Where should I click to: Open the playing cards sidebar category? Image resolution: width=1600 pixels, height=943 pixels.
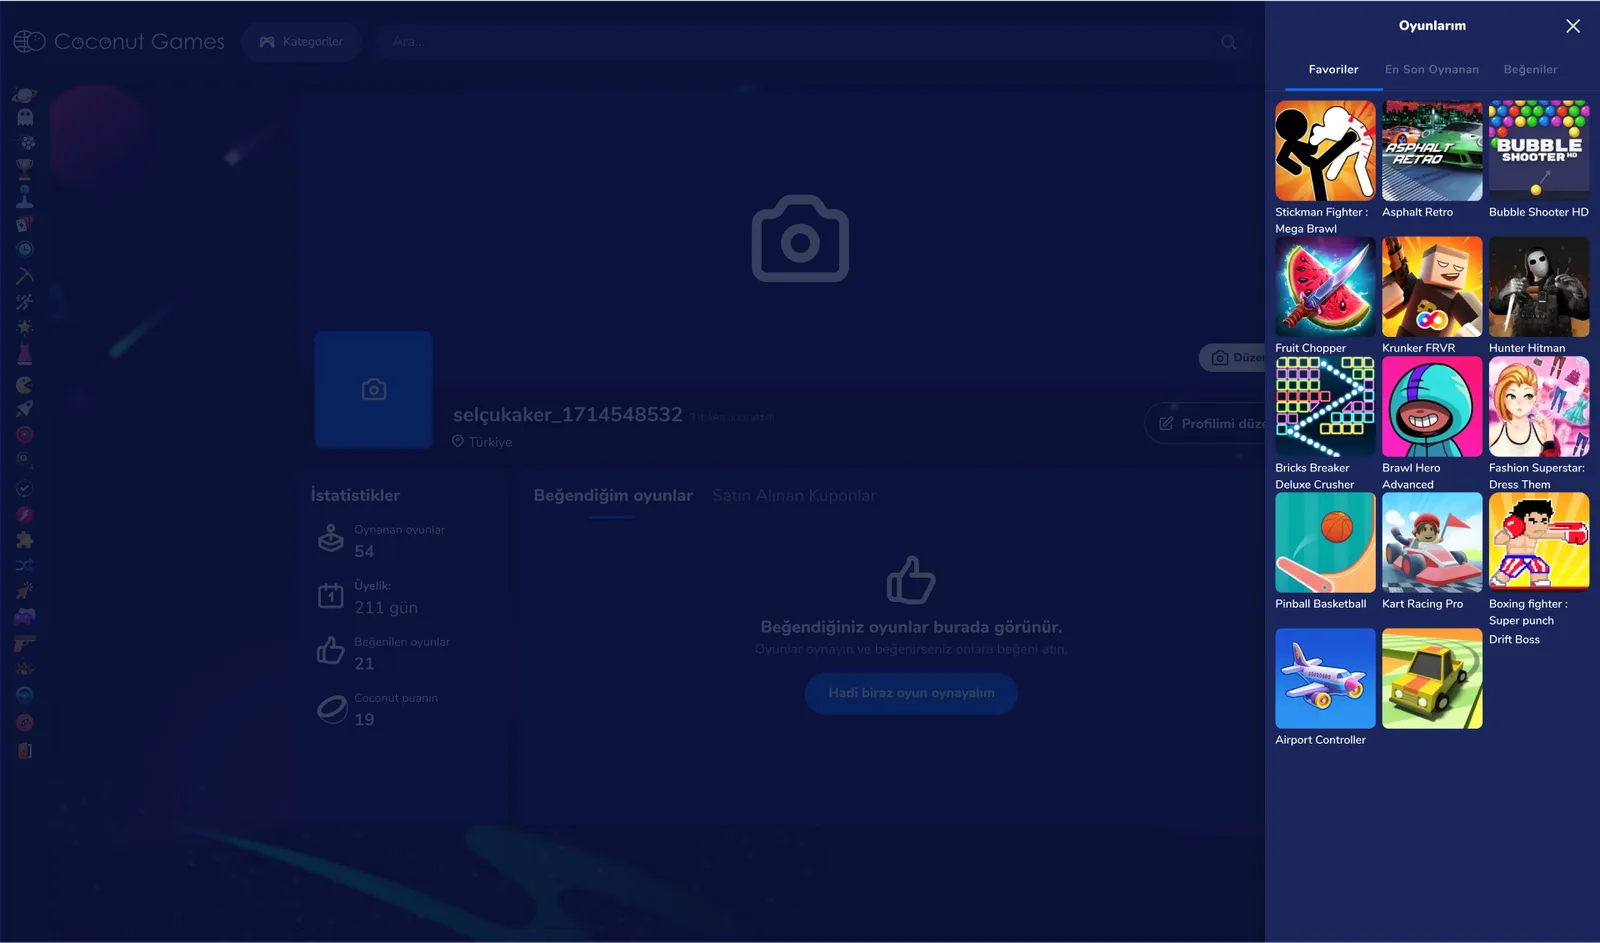pos(25,223)
